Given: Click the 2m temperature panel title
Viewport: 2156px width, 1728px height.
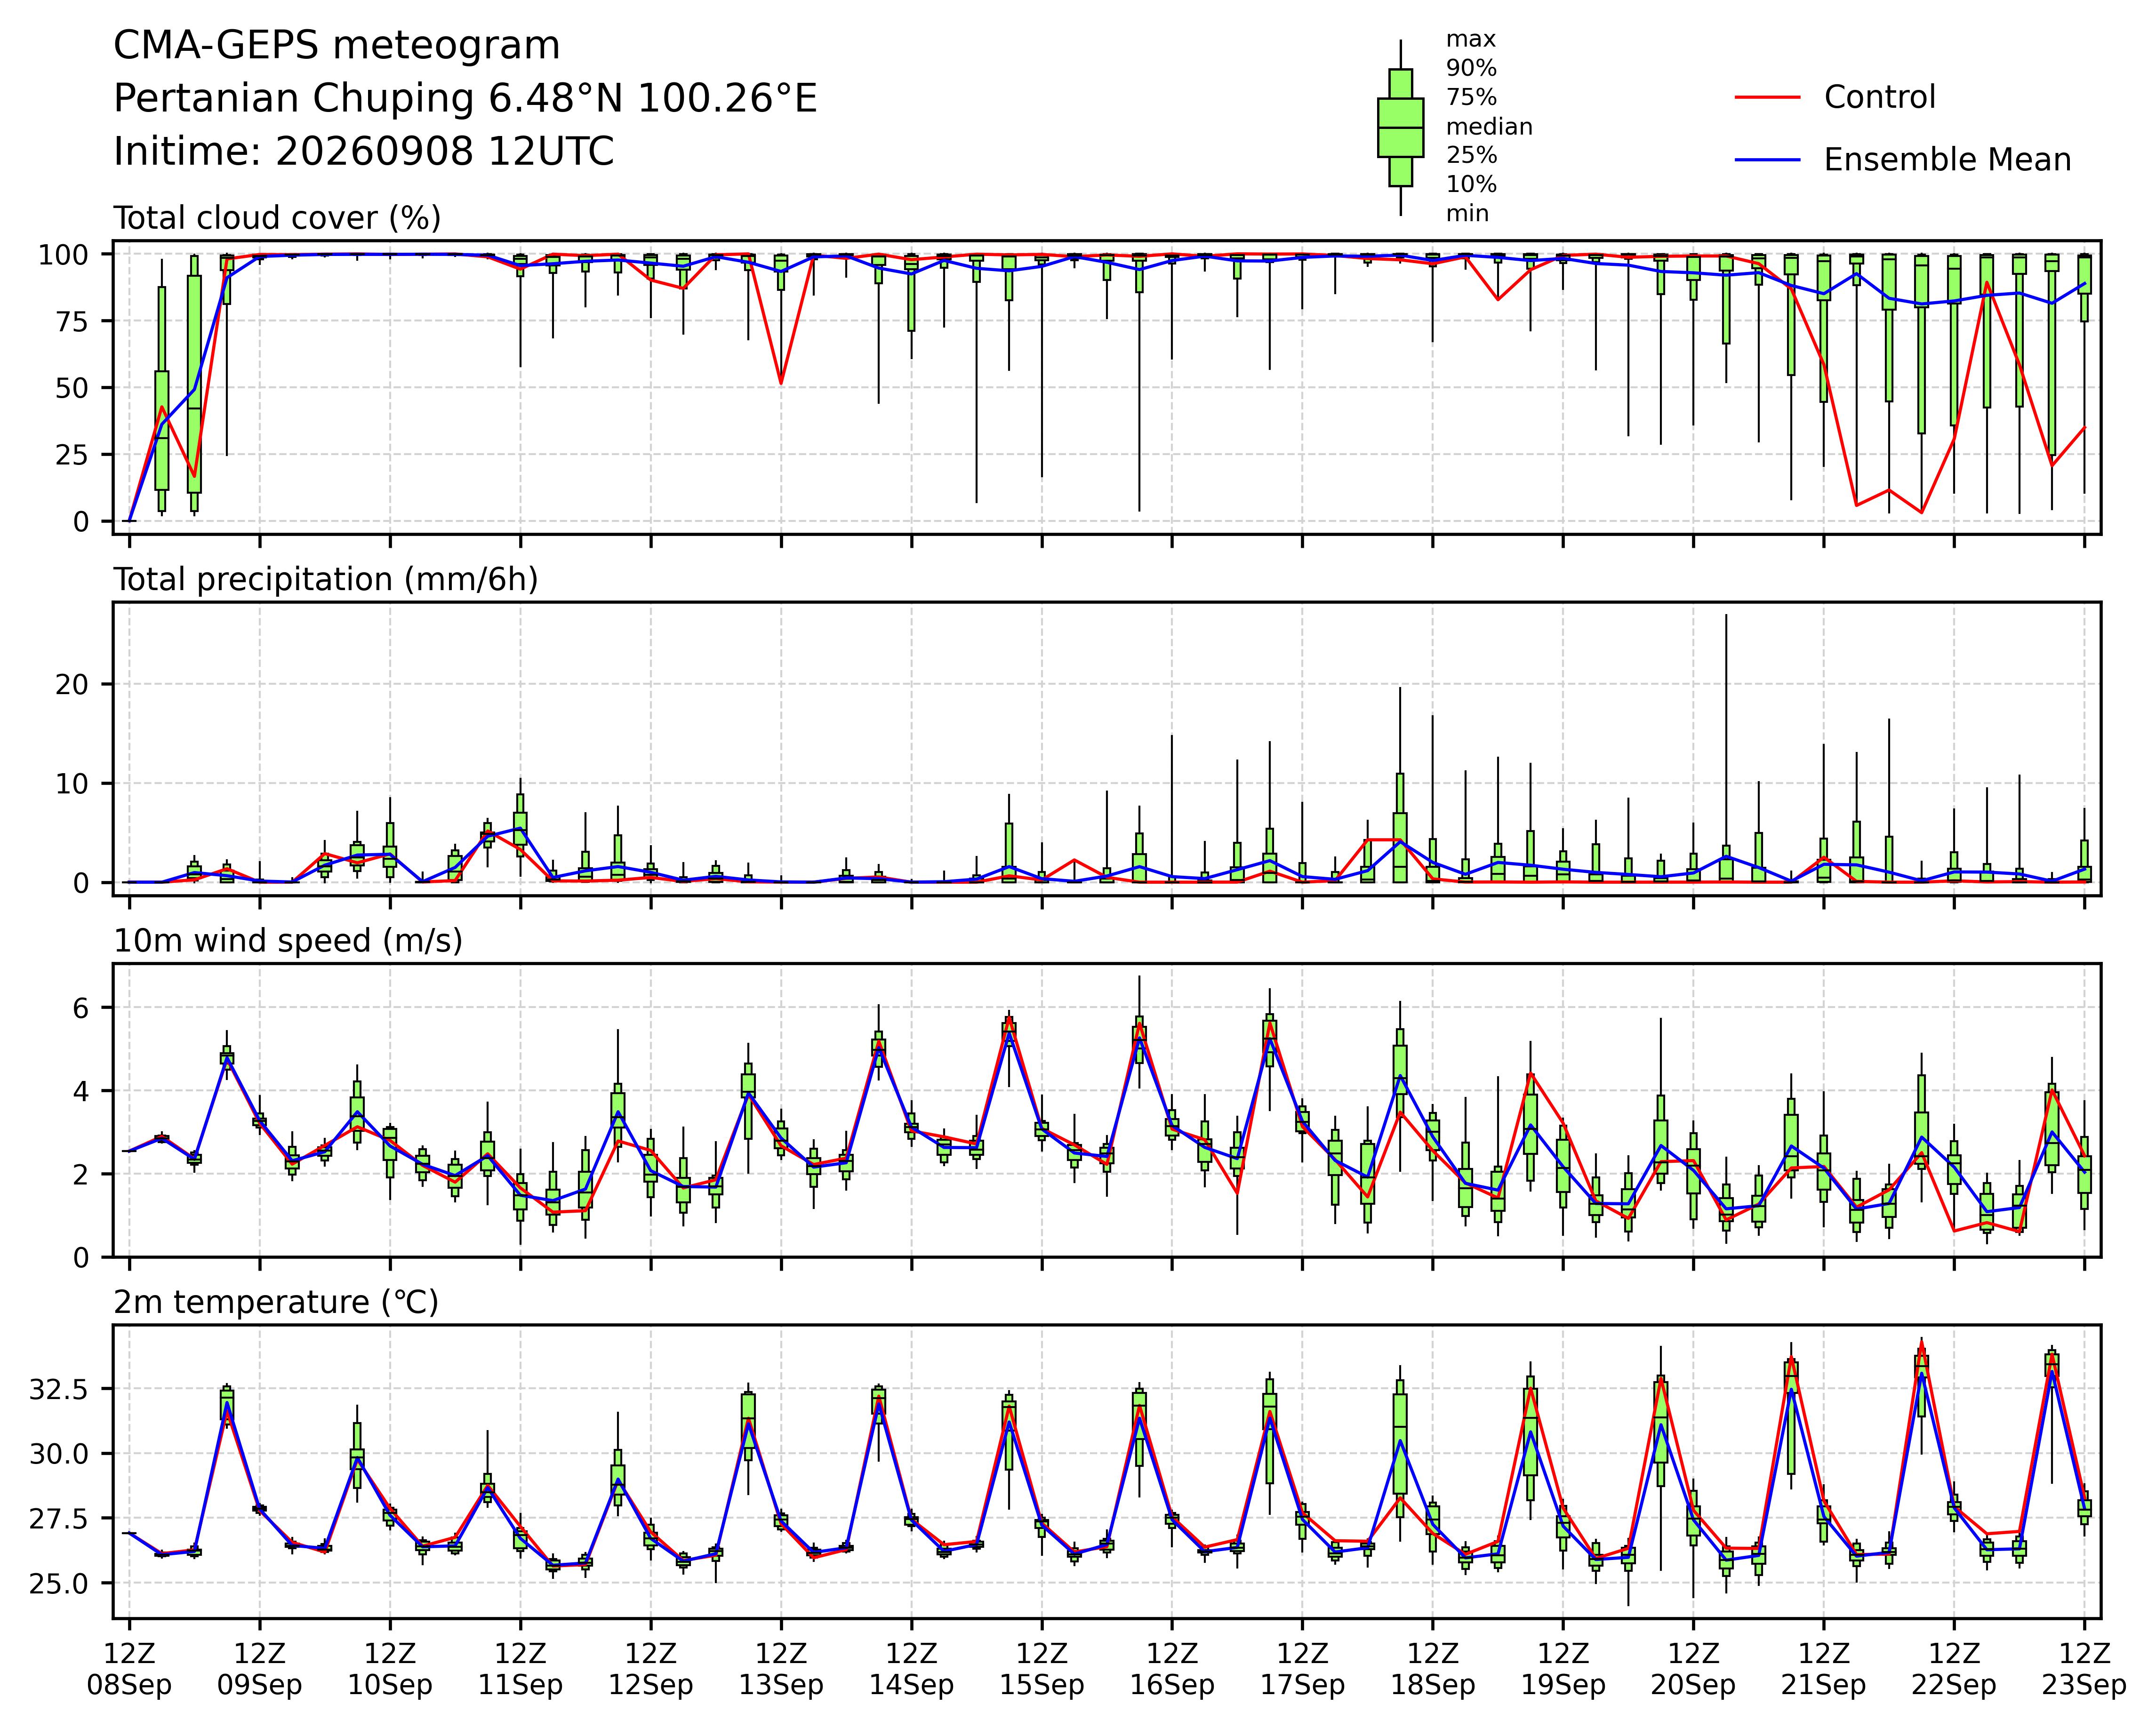Looking at the screenshot, I should coord(276,1302).
